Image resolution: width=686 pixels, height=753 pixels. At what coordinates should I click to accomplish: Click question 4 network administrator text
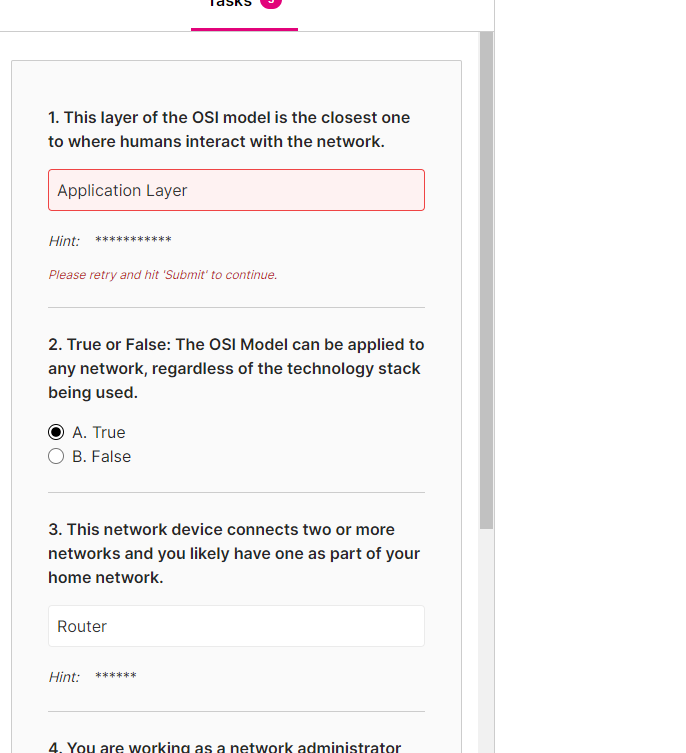(x=225, y=746)
